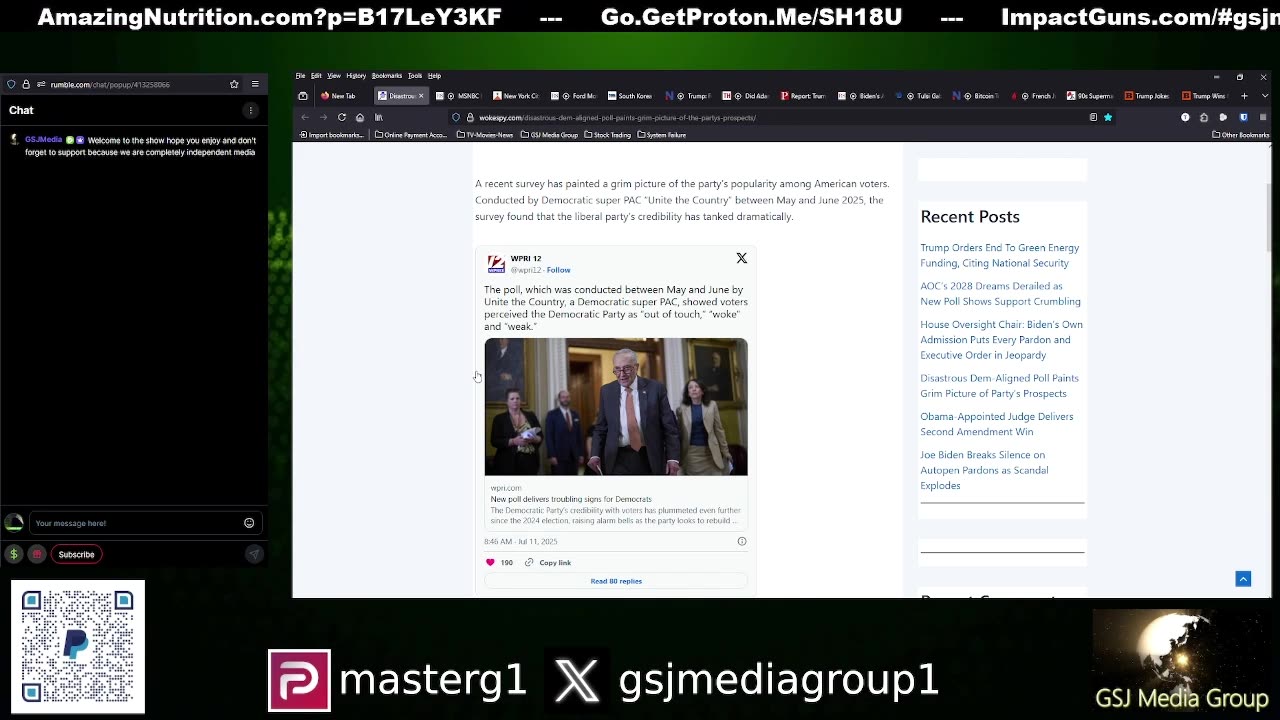Click the bookmark star in wokespy address bar
This screenshot has height=720, width=1280.
coord(1108,117)
